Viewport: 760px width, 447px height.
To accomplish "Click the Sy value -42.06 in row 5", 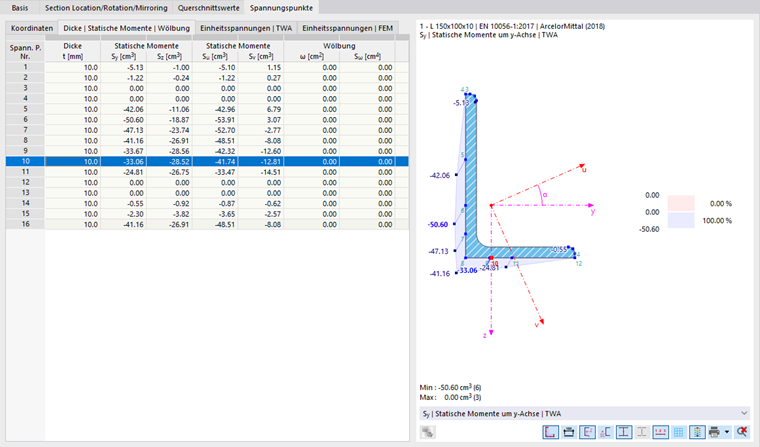I will pyautogui.click(x=123, y=109).
